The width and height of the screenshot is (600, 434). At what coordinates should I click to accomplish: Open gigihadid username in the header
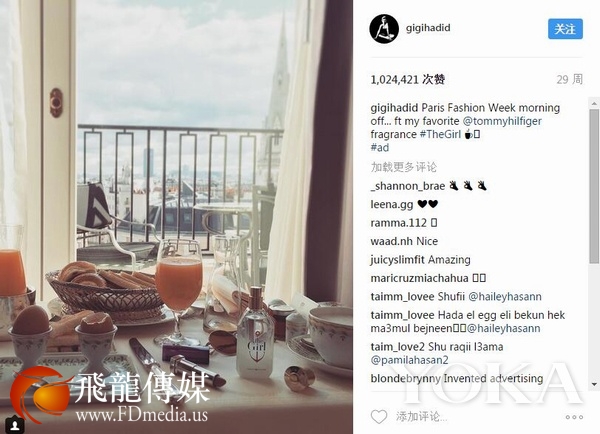click(x=428, y=28)
